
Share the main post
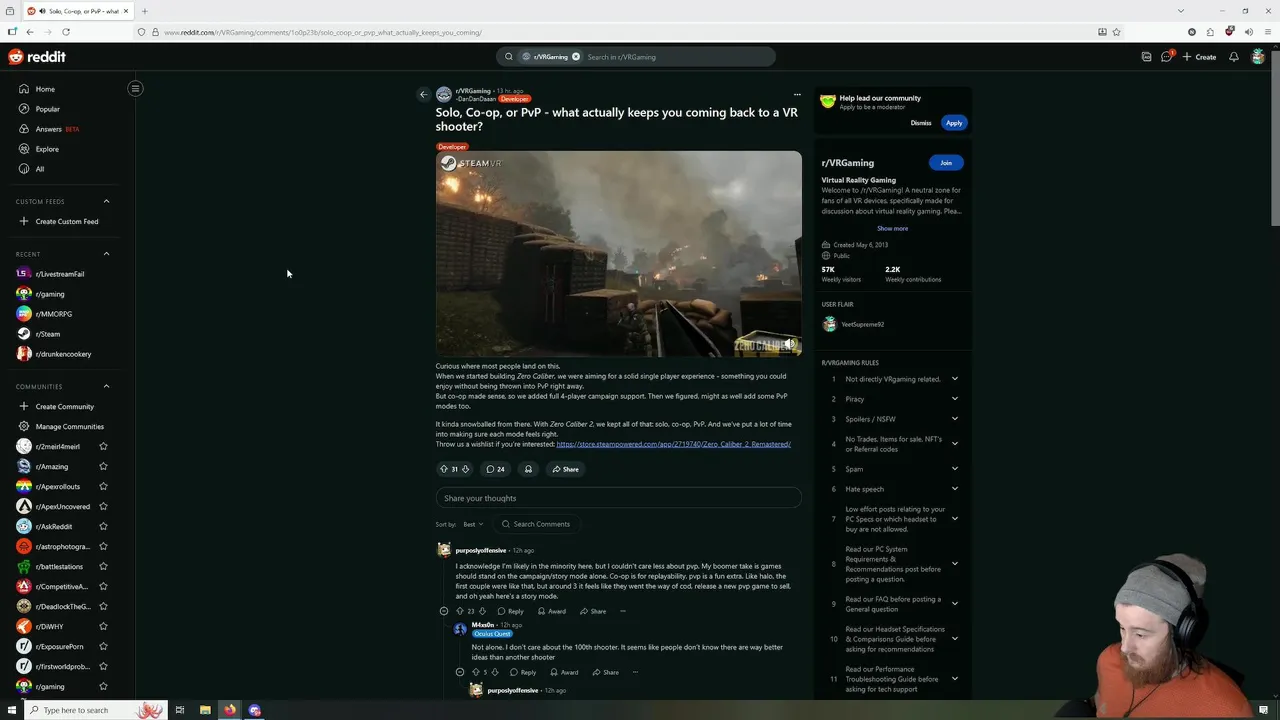[x=565, y=469]
